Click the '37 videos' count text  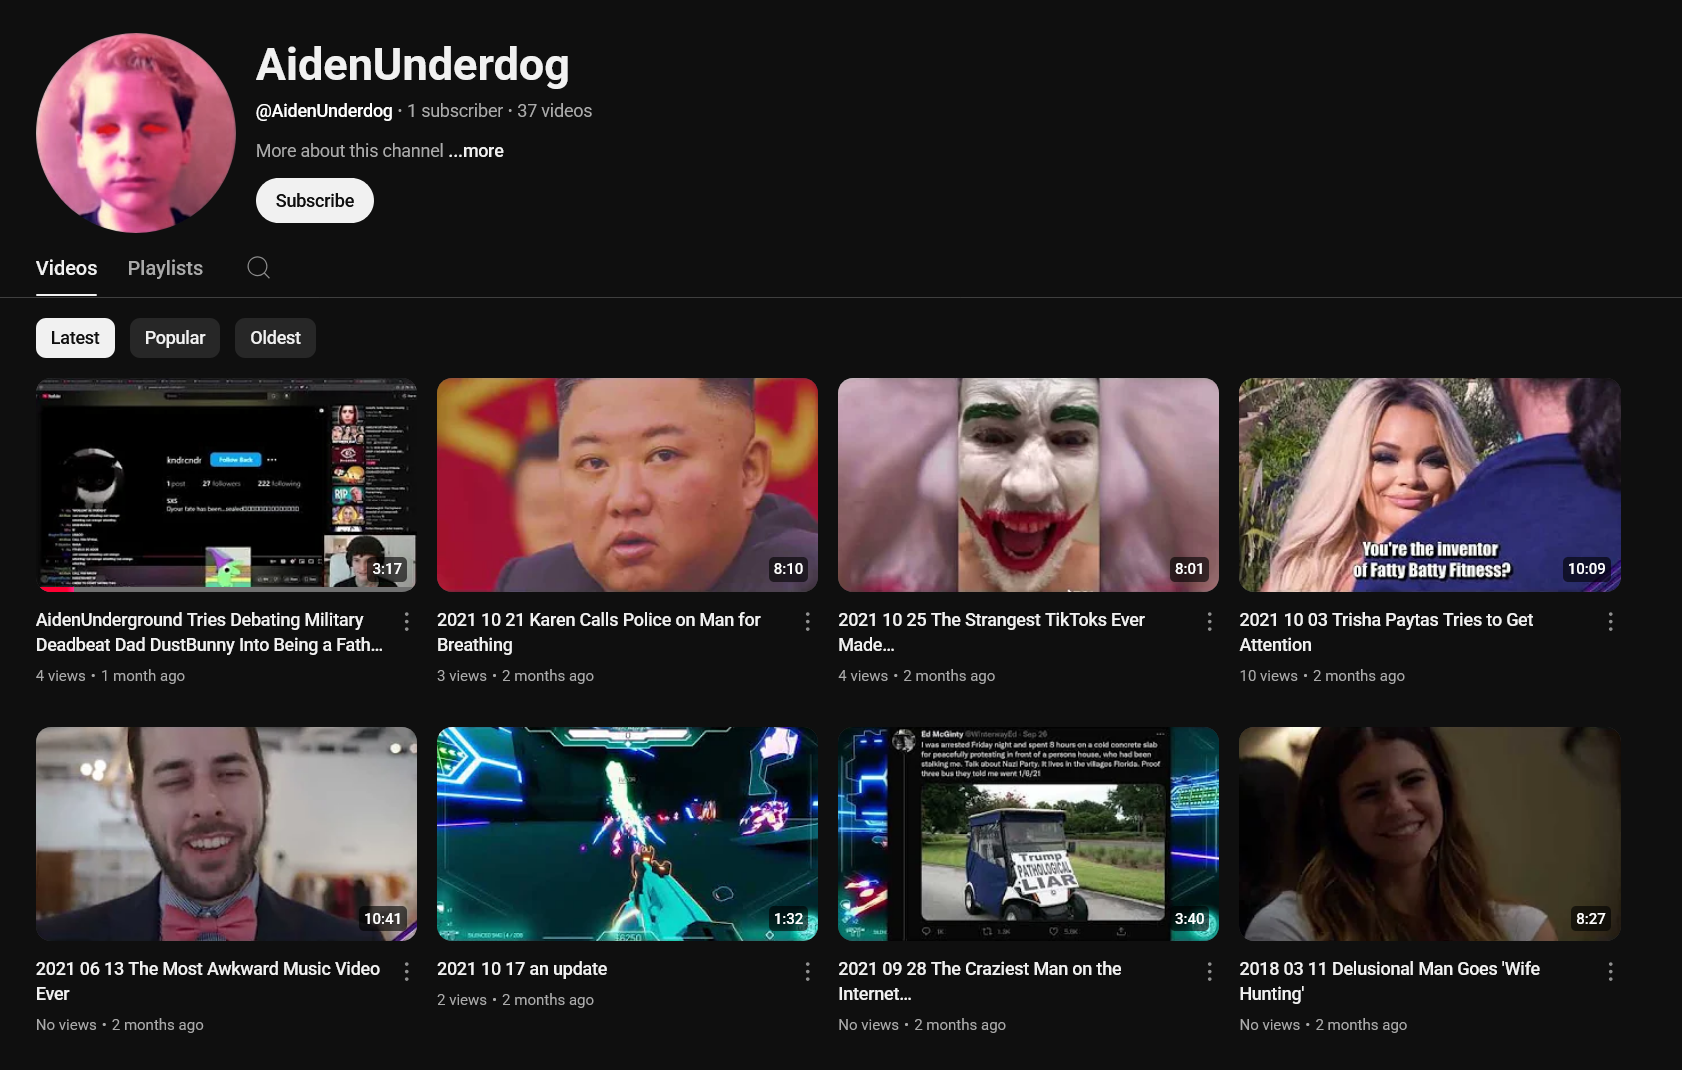554,111
